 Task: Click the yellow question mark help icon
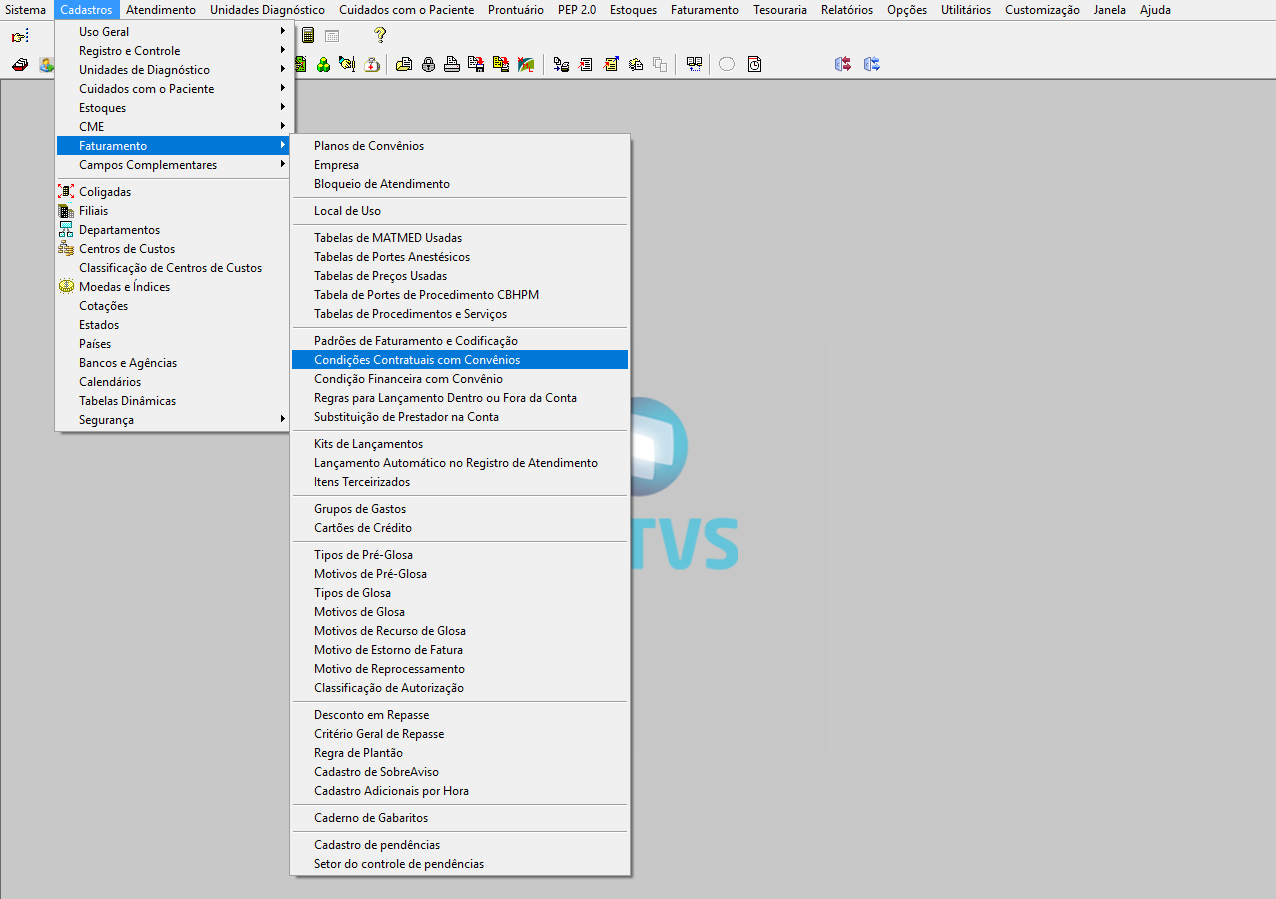coord(380,35)
